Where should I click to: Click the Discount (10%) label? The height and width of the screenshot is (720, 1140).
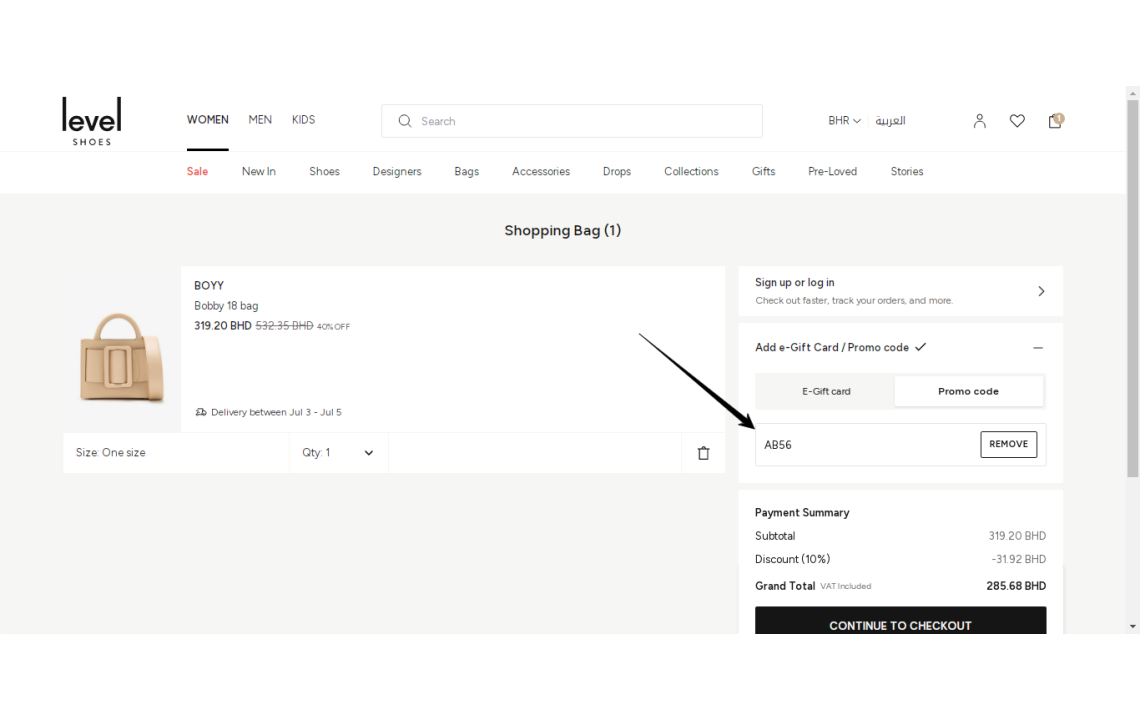792,559
